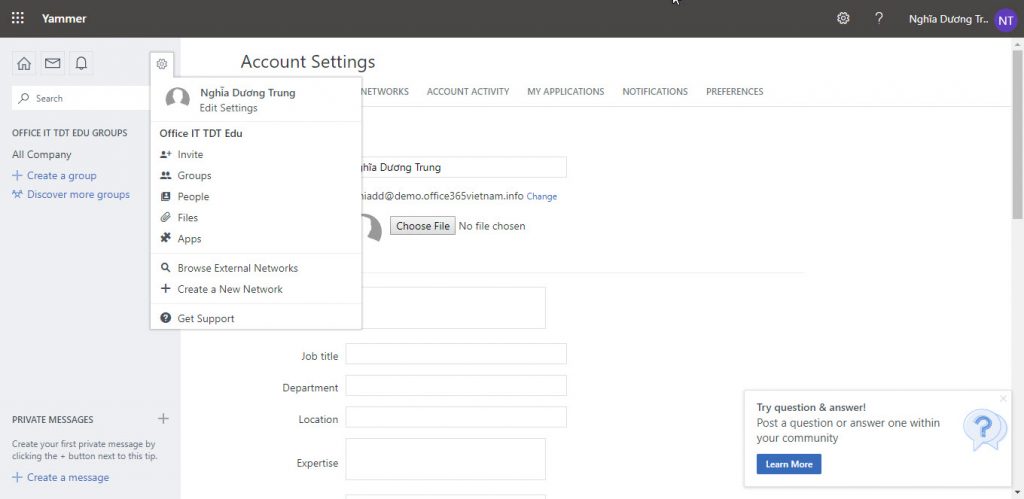The height and width of the screenshot is (499, 1024).
Task: Click the Get Support question icon
Action: [x=166, y=318]
